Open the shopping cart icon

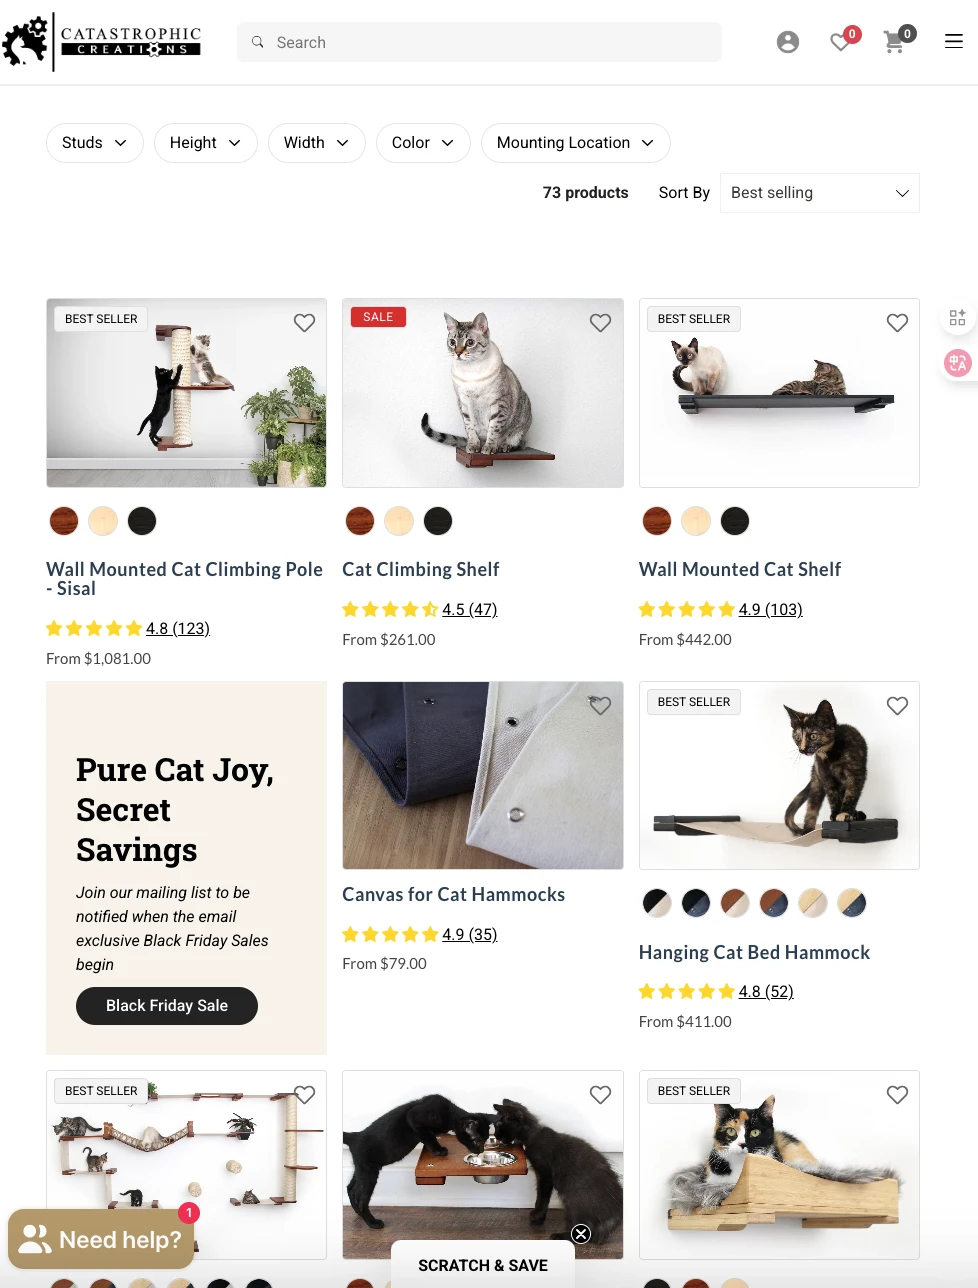pyautogui.click(x=894, y=42)
